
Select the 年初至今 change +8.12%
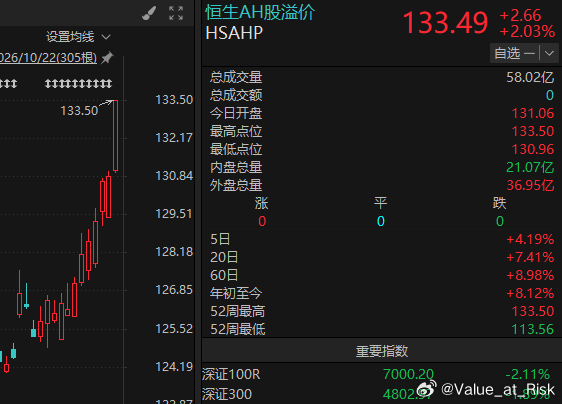530,293
